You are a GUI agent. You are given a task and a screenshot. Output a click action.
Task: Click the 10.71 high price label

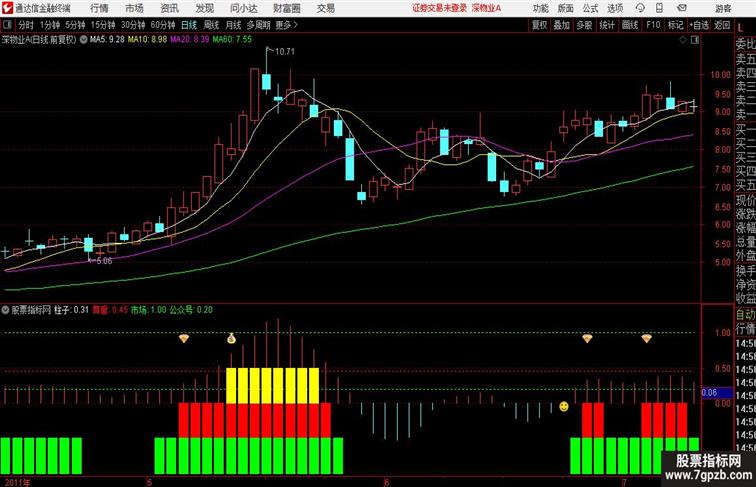(x=284, y=52)
